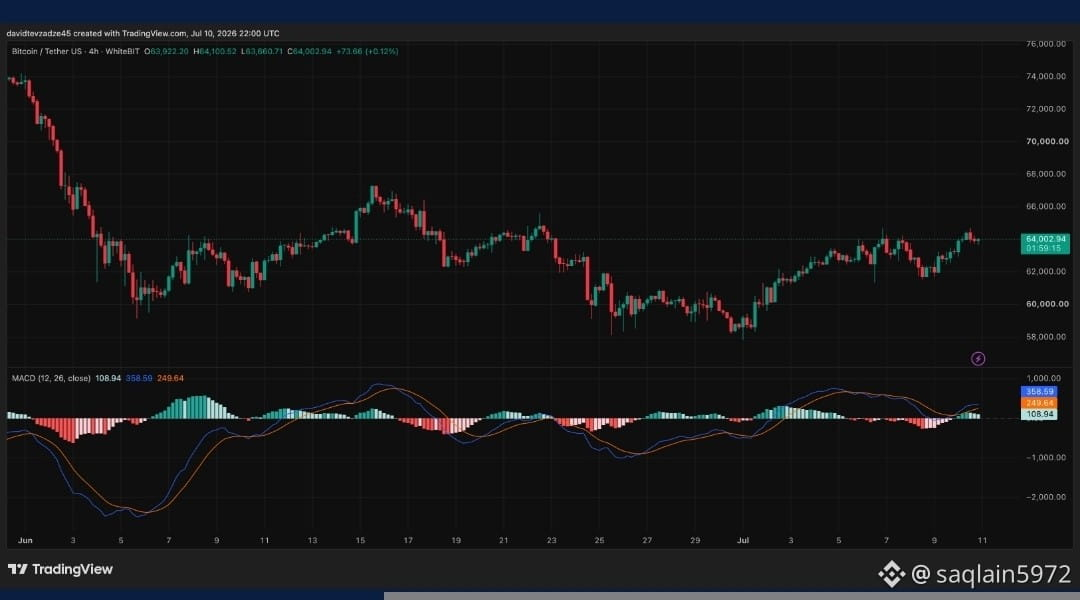Click the Binance logo beside saqlain5972
Screen dimensions: 1080x600
click(x=891, y=574)
